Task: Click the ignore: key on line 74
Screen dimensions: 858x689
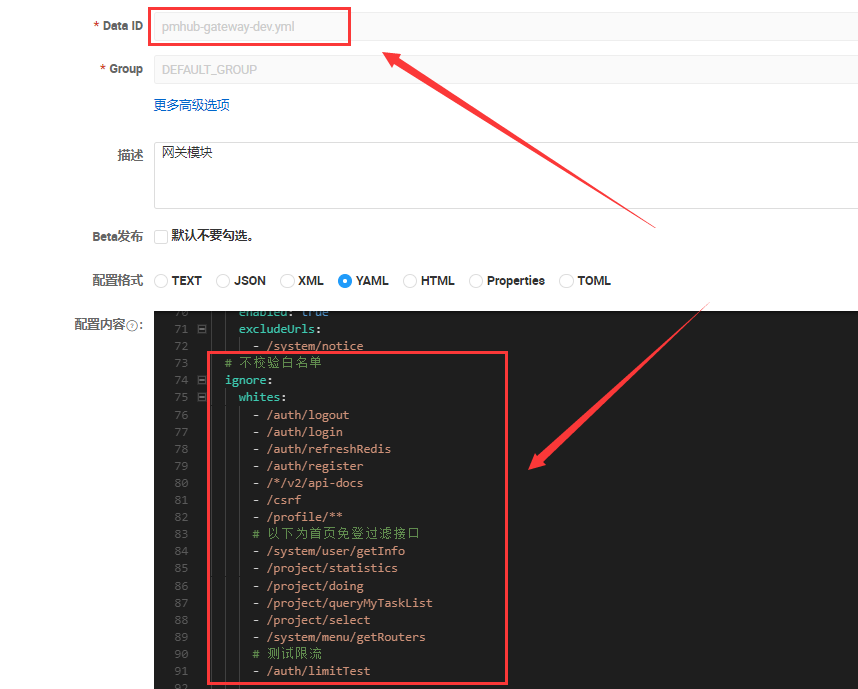Action: (248, 380)
